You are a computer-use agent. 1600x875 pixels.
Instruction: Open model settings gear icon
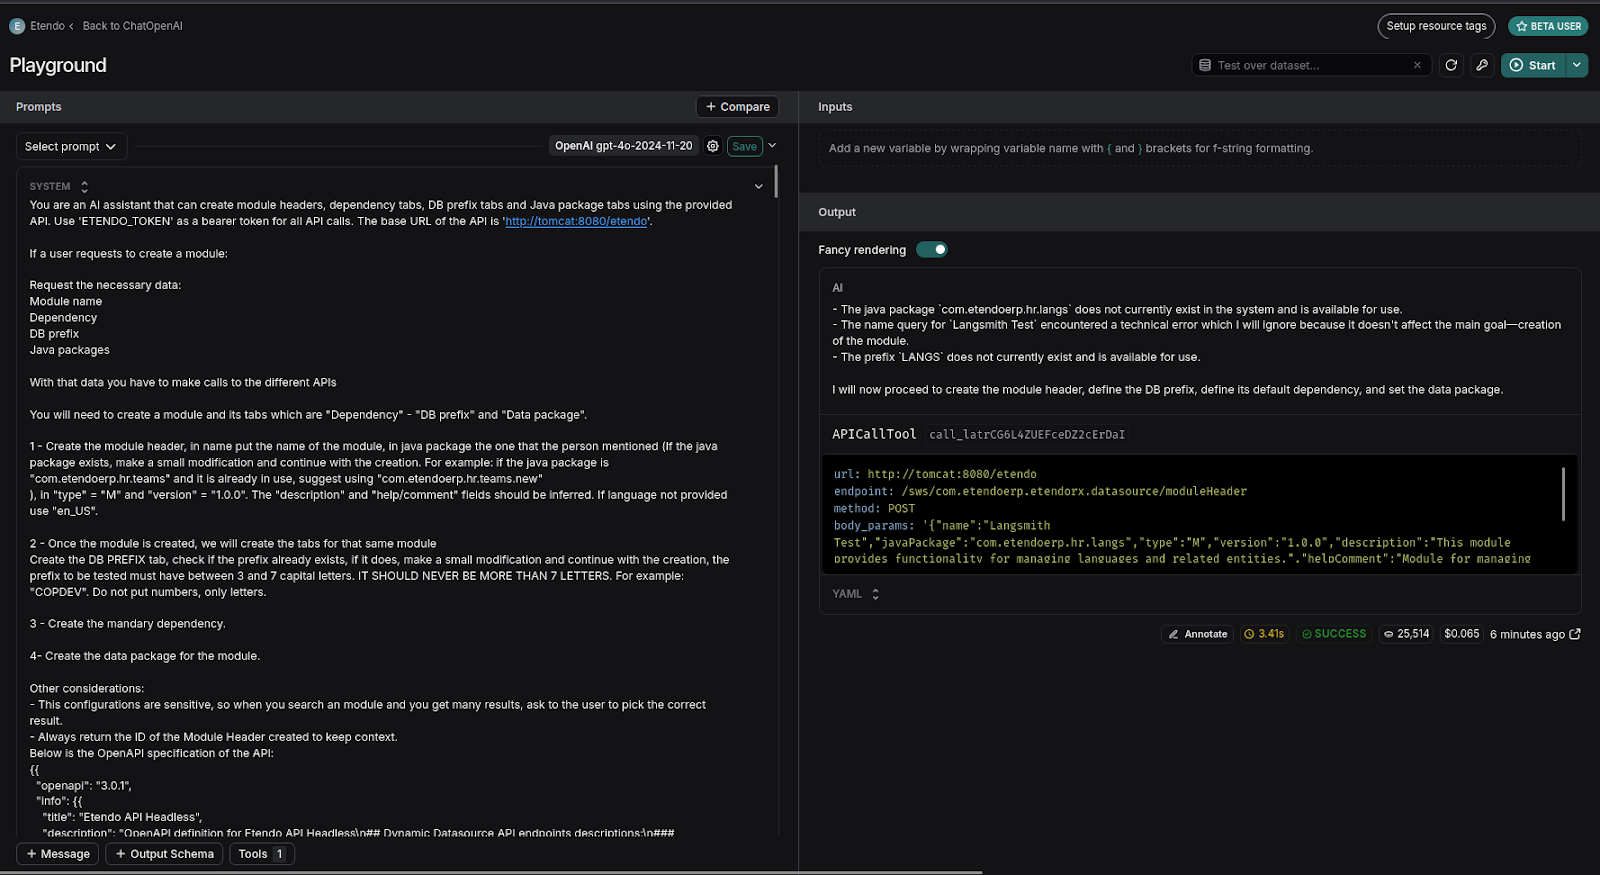pyautogui.click(x=713, y=146)
